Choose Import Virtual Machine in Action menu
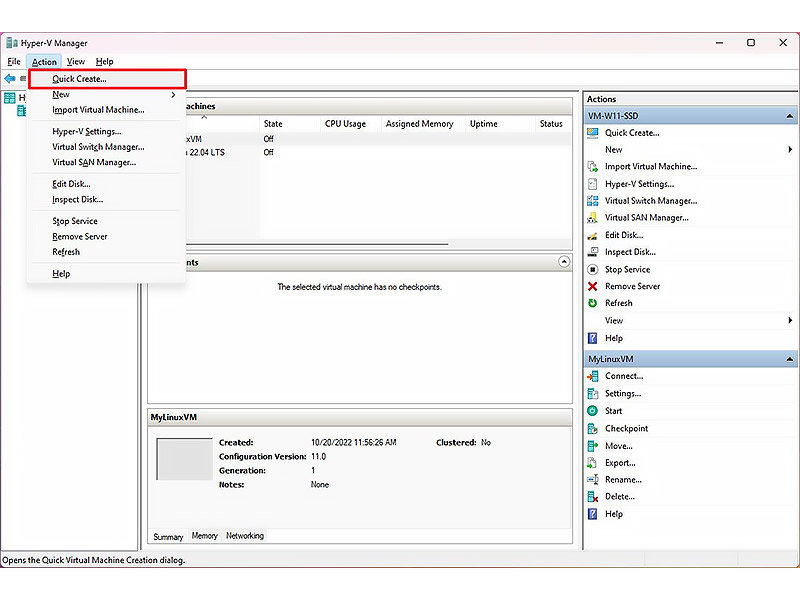 (106, 110)
